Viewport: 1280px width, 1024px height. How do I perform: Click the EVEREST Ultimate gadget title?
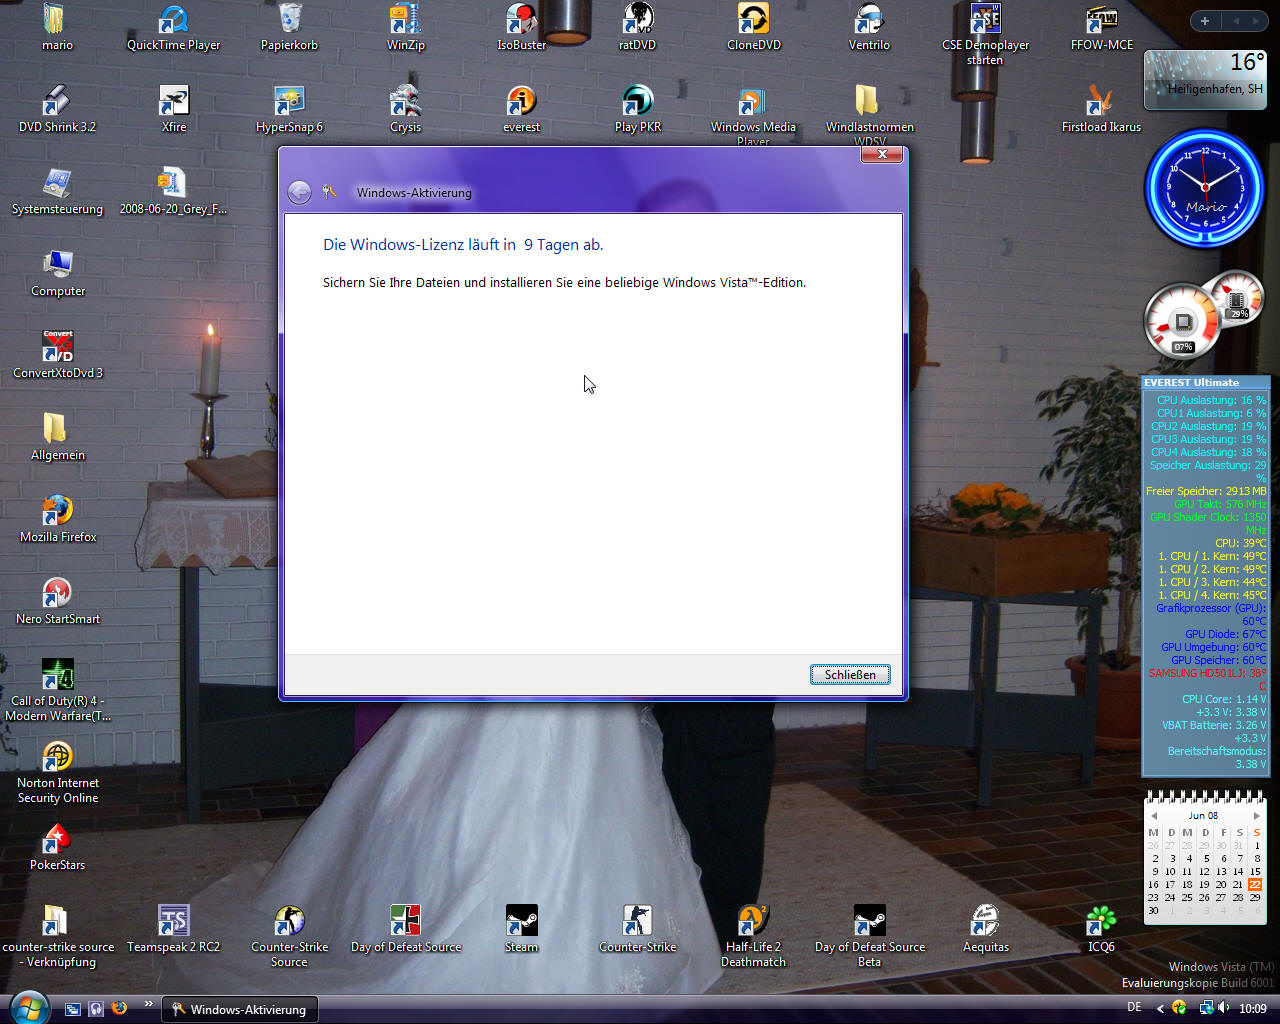1191,382
